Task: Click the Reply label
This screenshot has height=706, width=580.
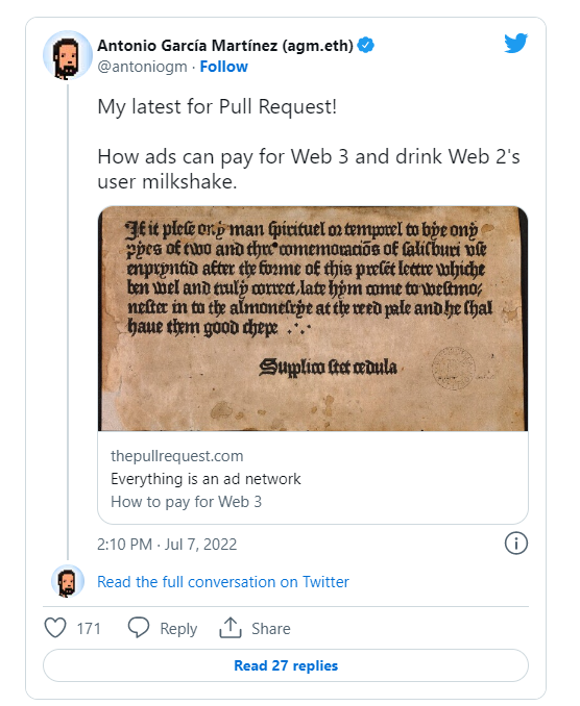Action: (x=178, y=629)
